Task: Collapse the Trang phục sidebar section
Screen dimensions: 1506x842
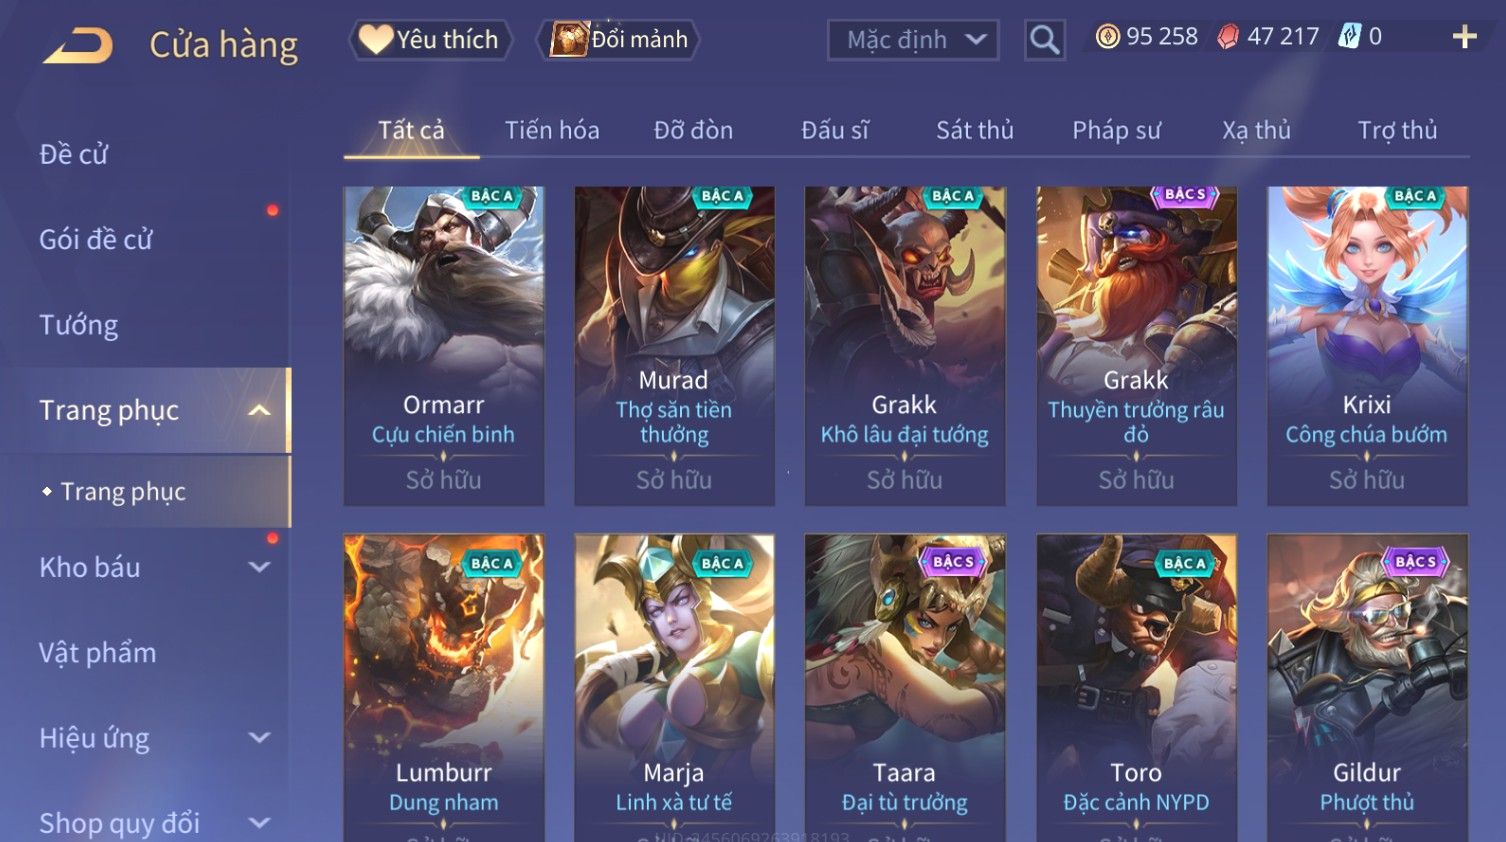Action: pyautogui.click(x=259, y=410)
